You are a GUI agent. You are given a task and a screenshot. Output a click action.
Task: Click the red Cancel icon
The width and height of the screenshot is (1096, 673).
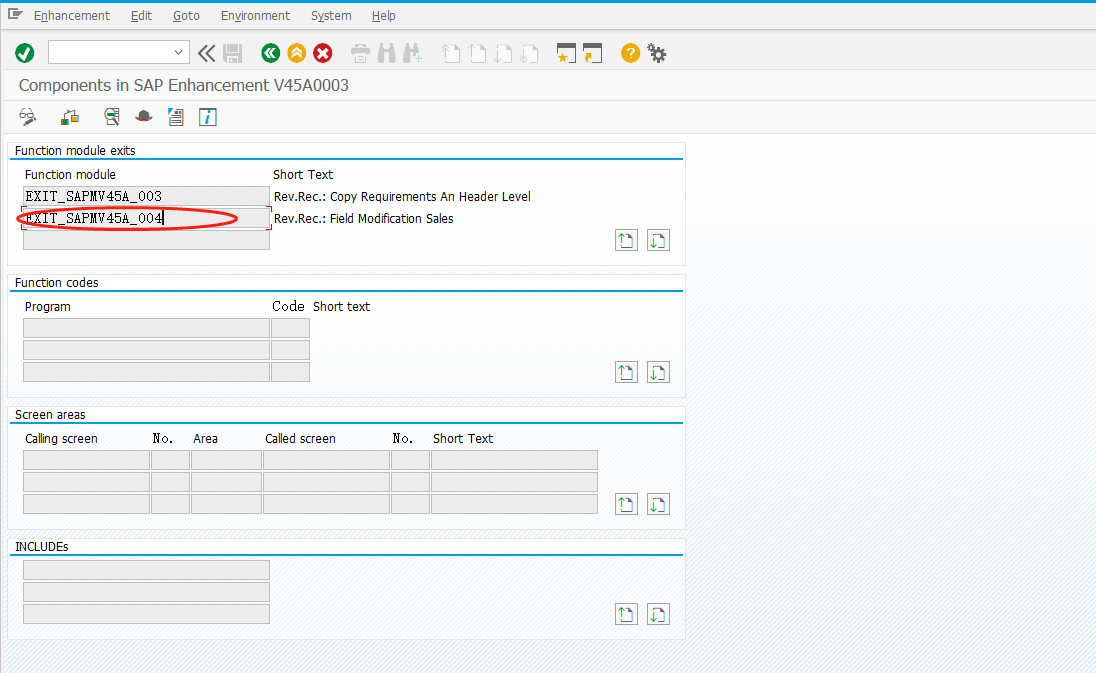click(x=322, y=53)
